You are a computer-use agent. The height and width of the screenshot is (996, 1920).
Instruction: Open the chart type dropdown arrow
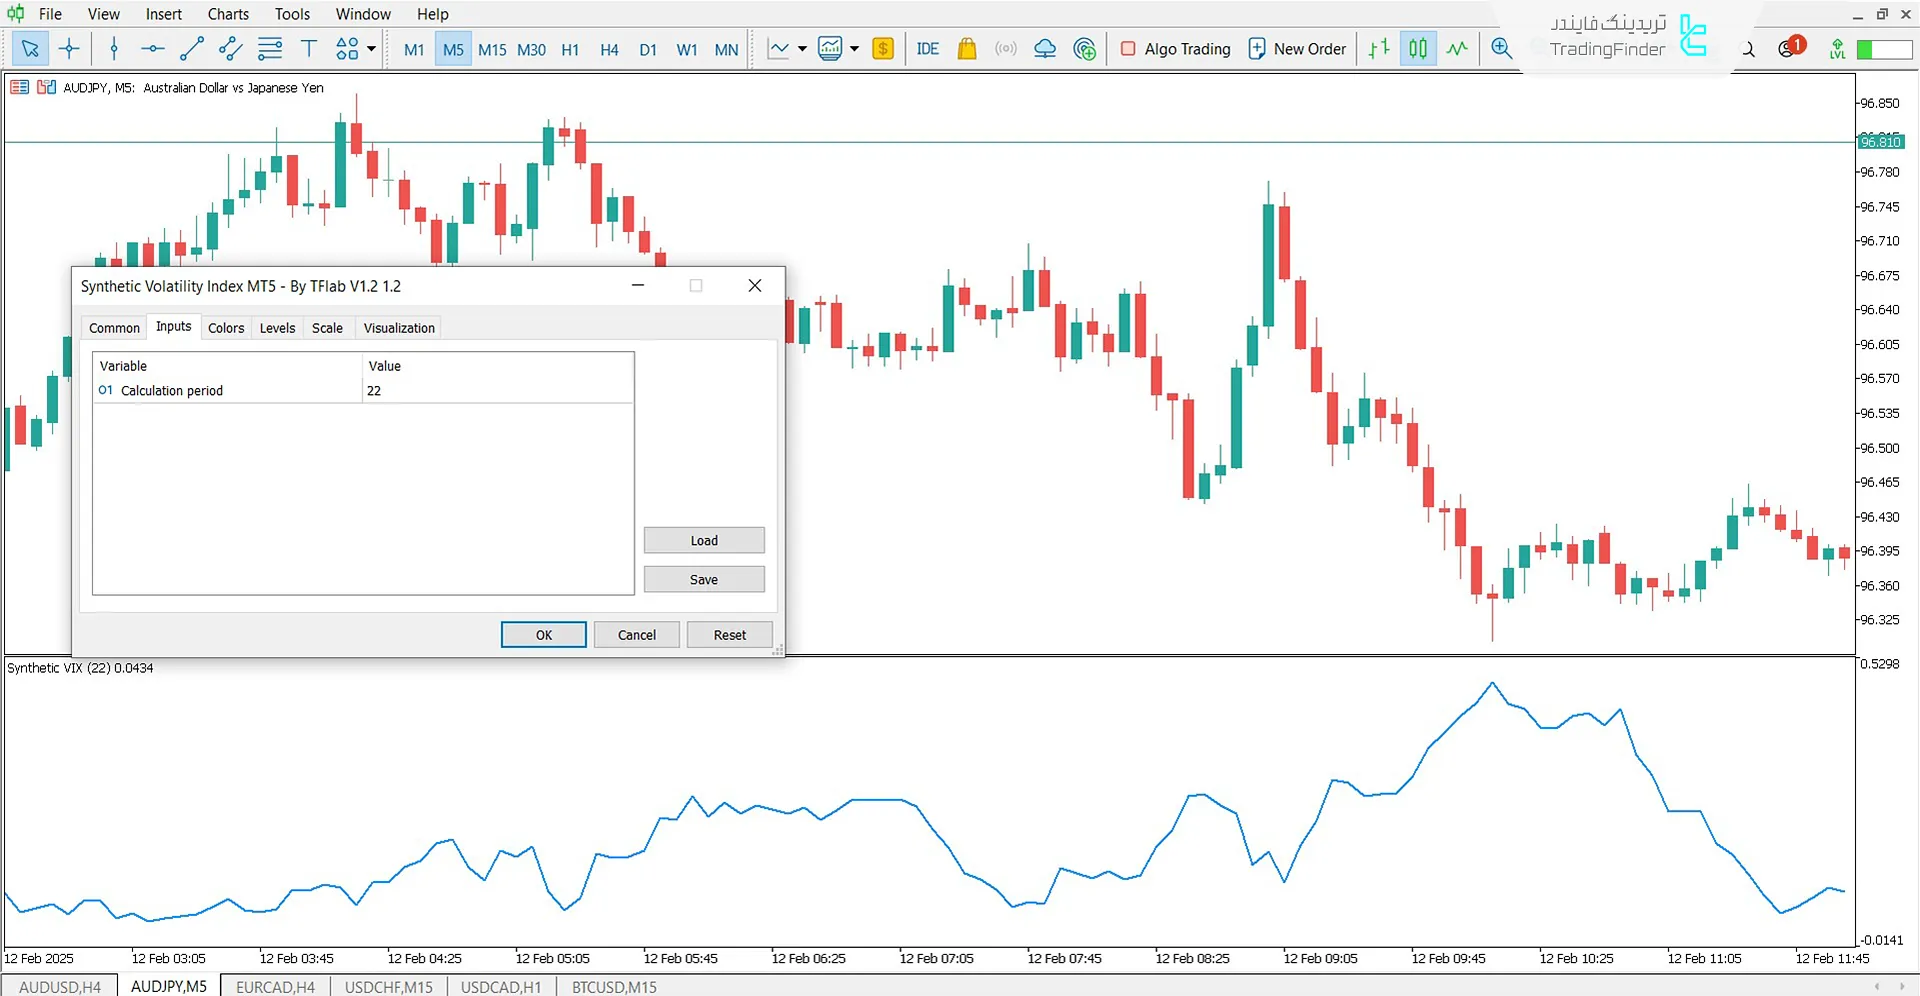[800, 48]
